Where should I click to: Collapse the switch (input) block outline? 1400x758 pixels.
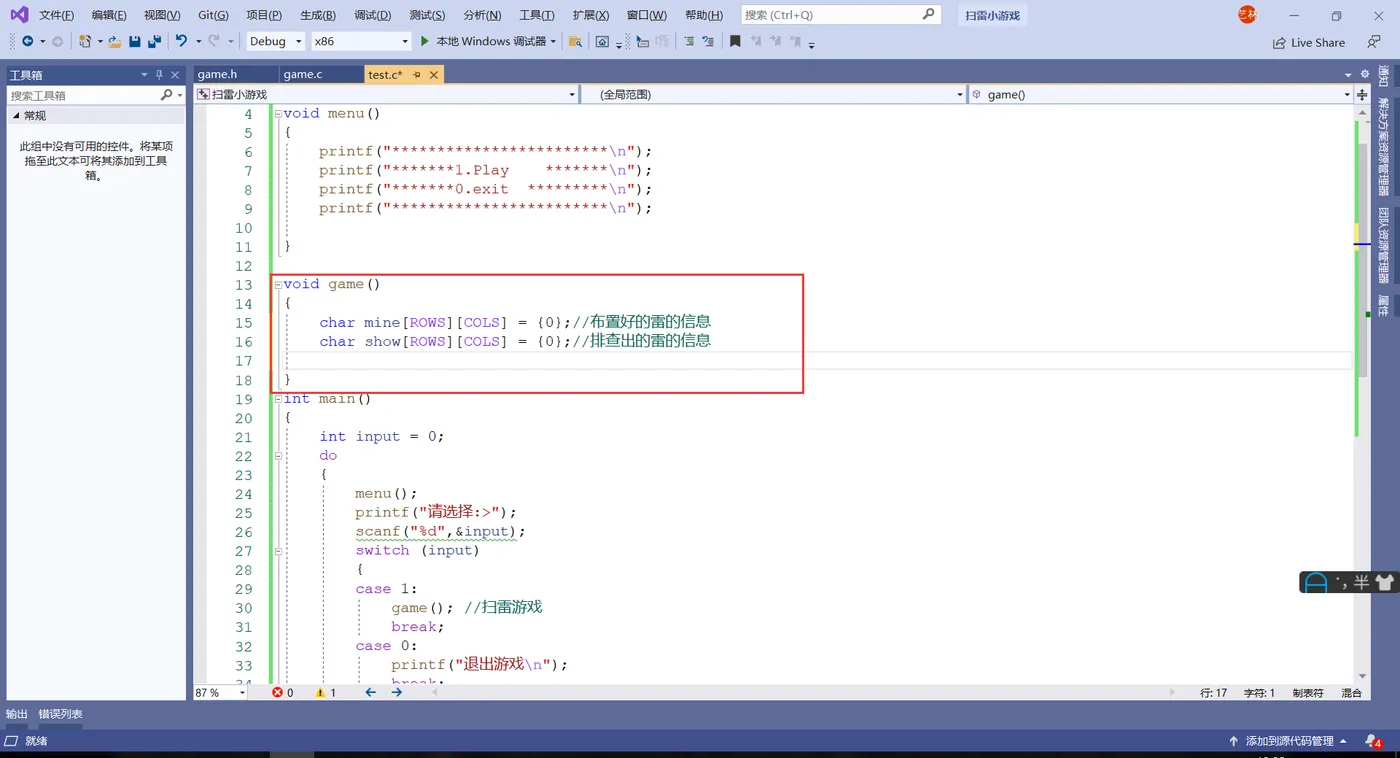[277, 551]
